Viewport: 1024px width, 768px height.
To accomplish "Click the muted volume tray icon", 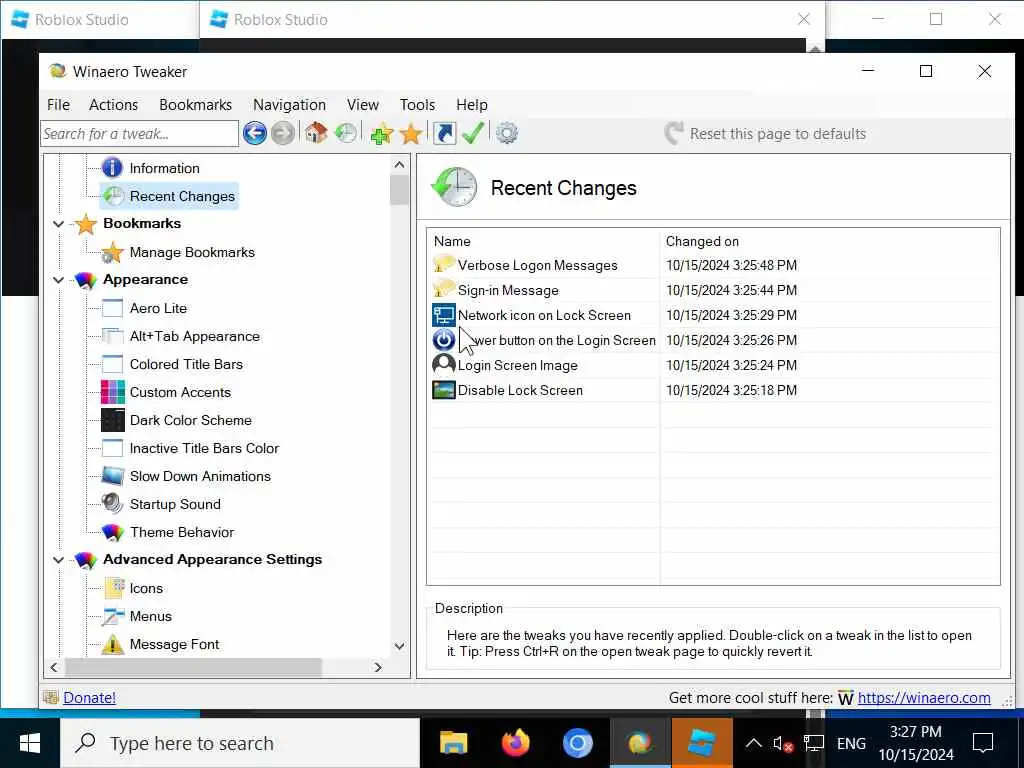I will click(782, 743).
